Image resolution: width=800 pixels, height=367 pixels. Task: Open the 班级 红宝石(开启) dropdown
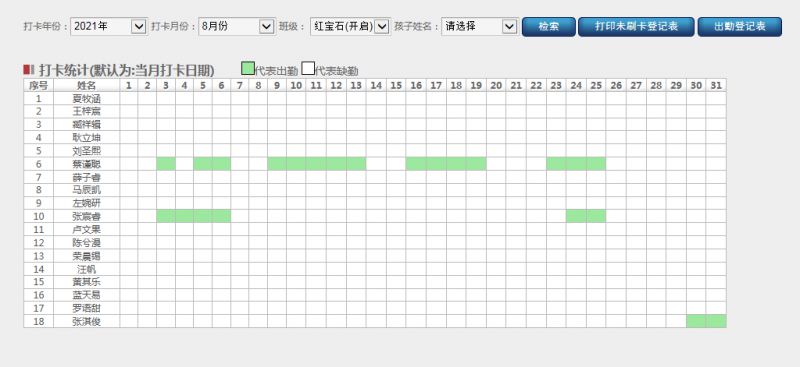pyautogui.click(x=351, y=27)
